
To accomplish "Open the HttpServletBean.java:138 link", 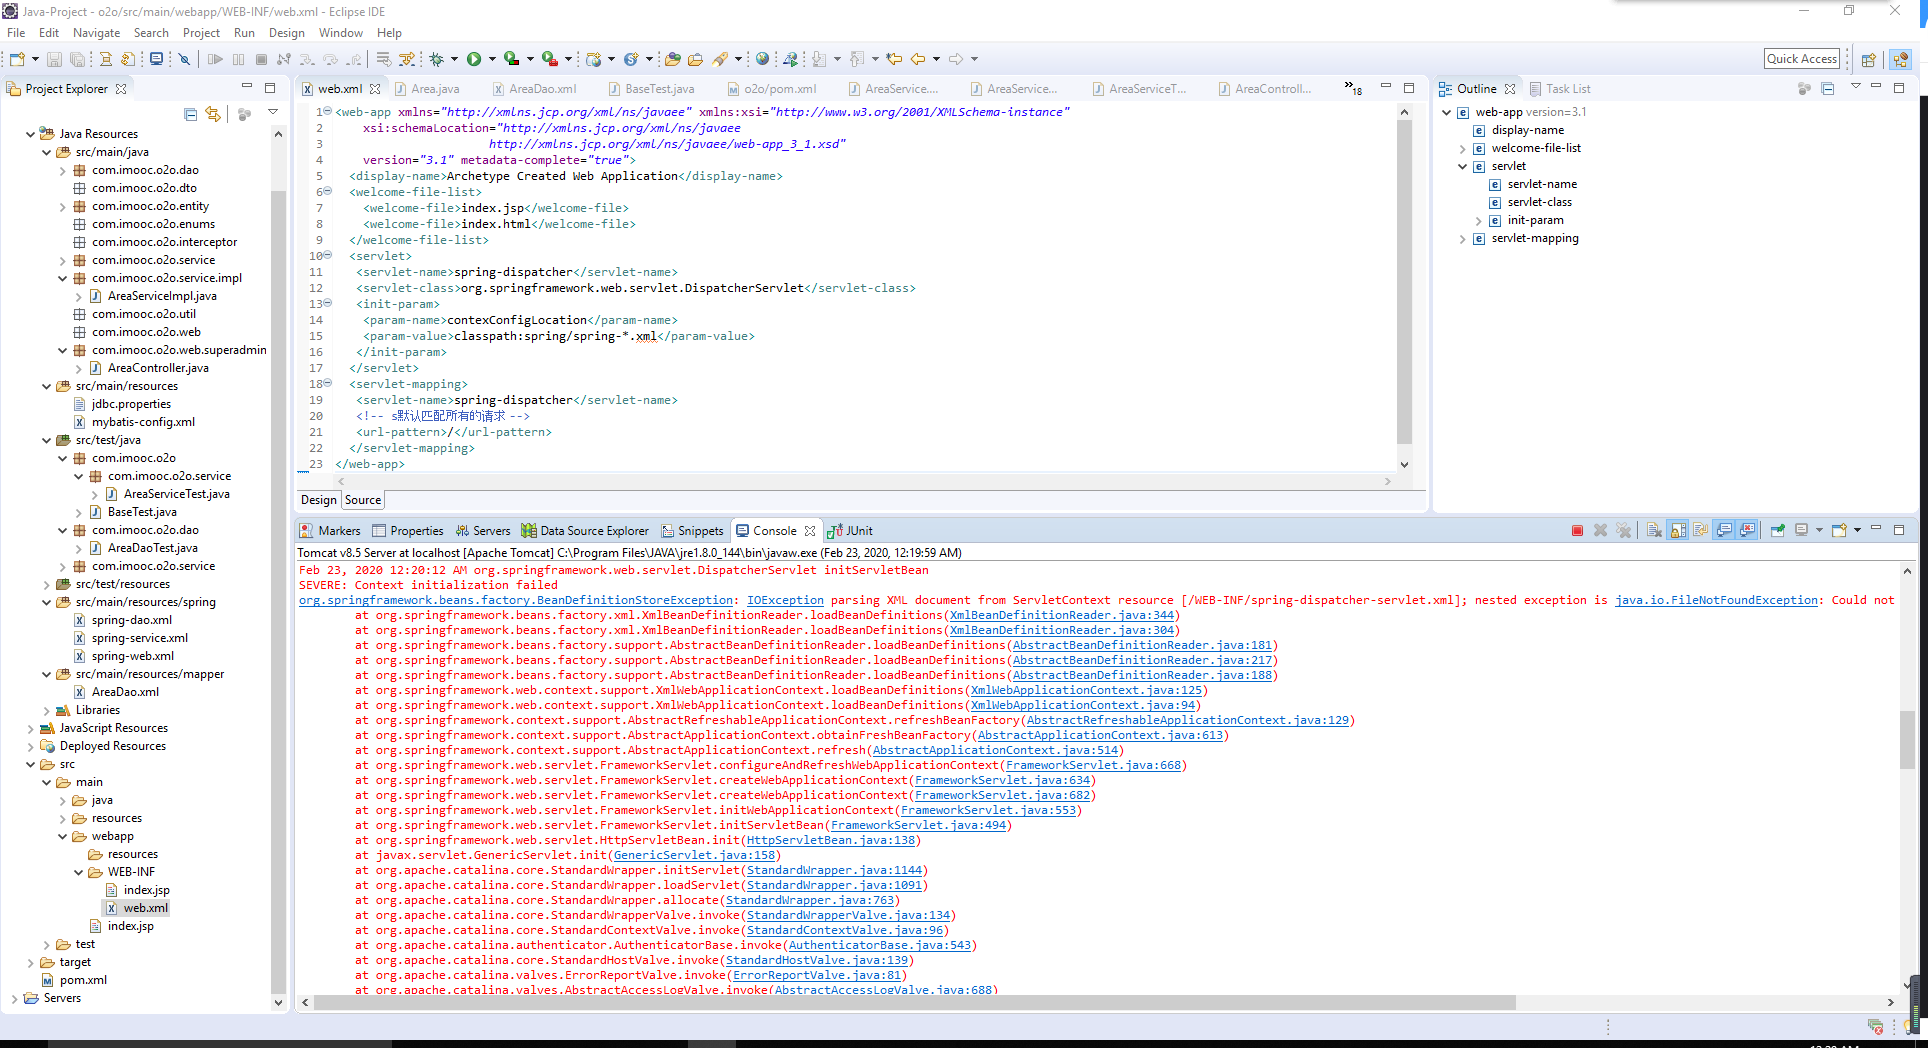I will coord(830,840).
